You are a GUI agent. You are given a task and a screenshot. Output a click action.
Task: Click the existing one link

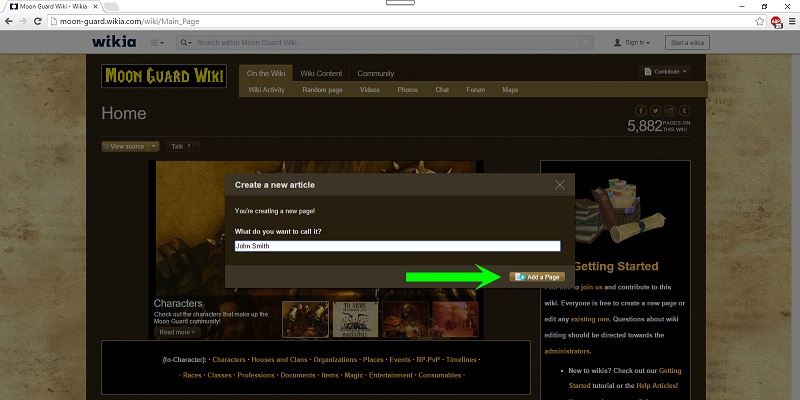coord(590,319)
